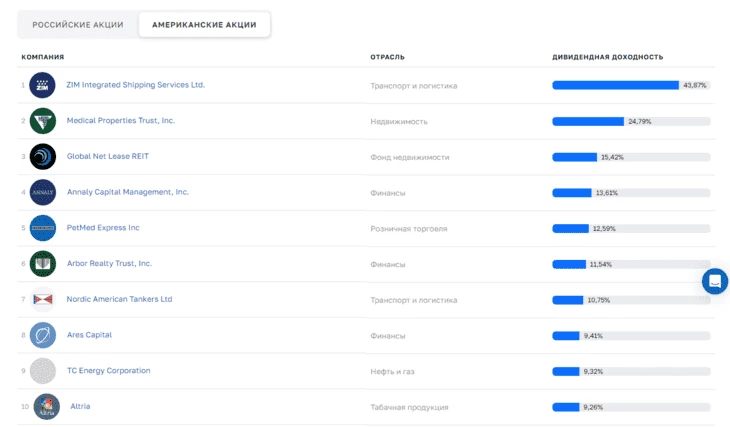Open Ares Capital company link
This screenshot has width=730, height=427.
[89, 335]
